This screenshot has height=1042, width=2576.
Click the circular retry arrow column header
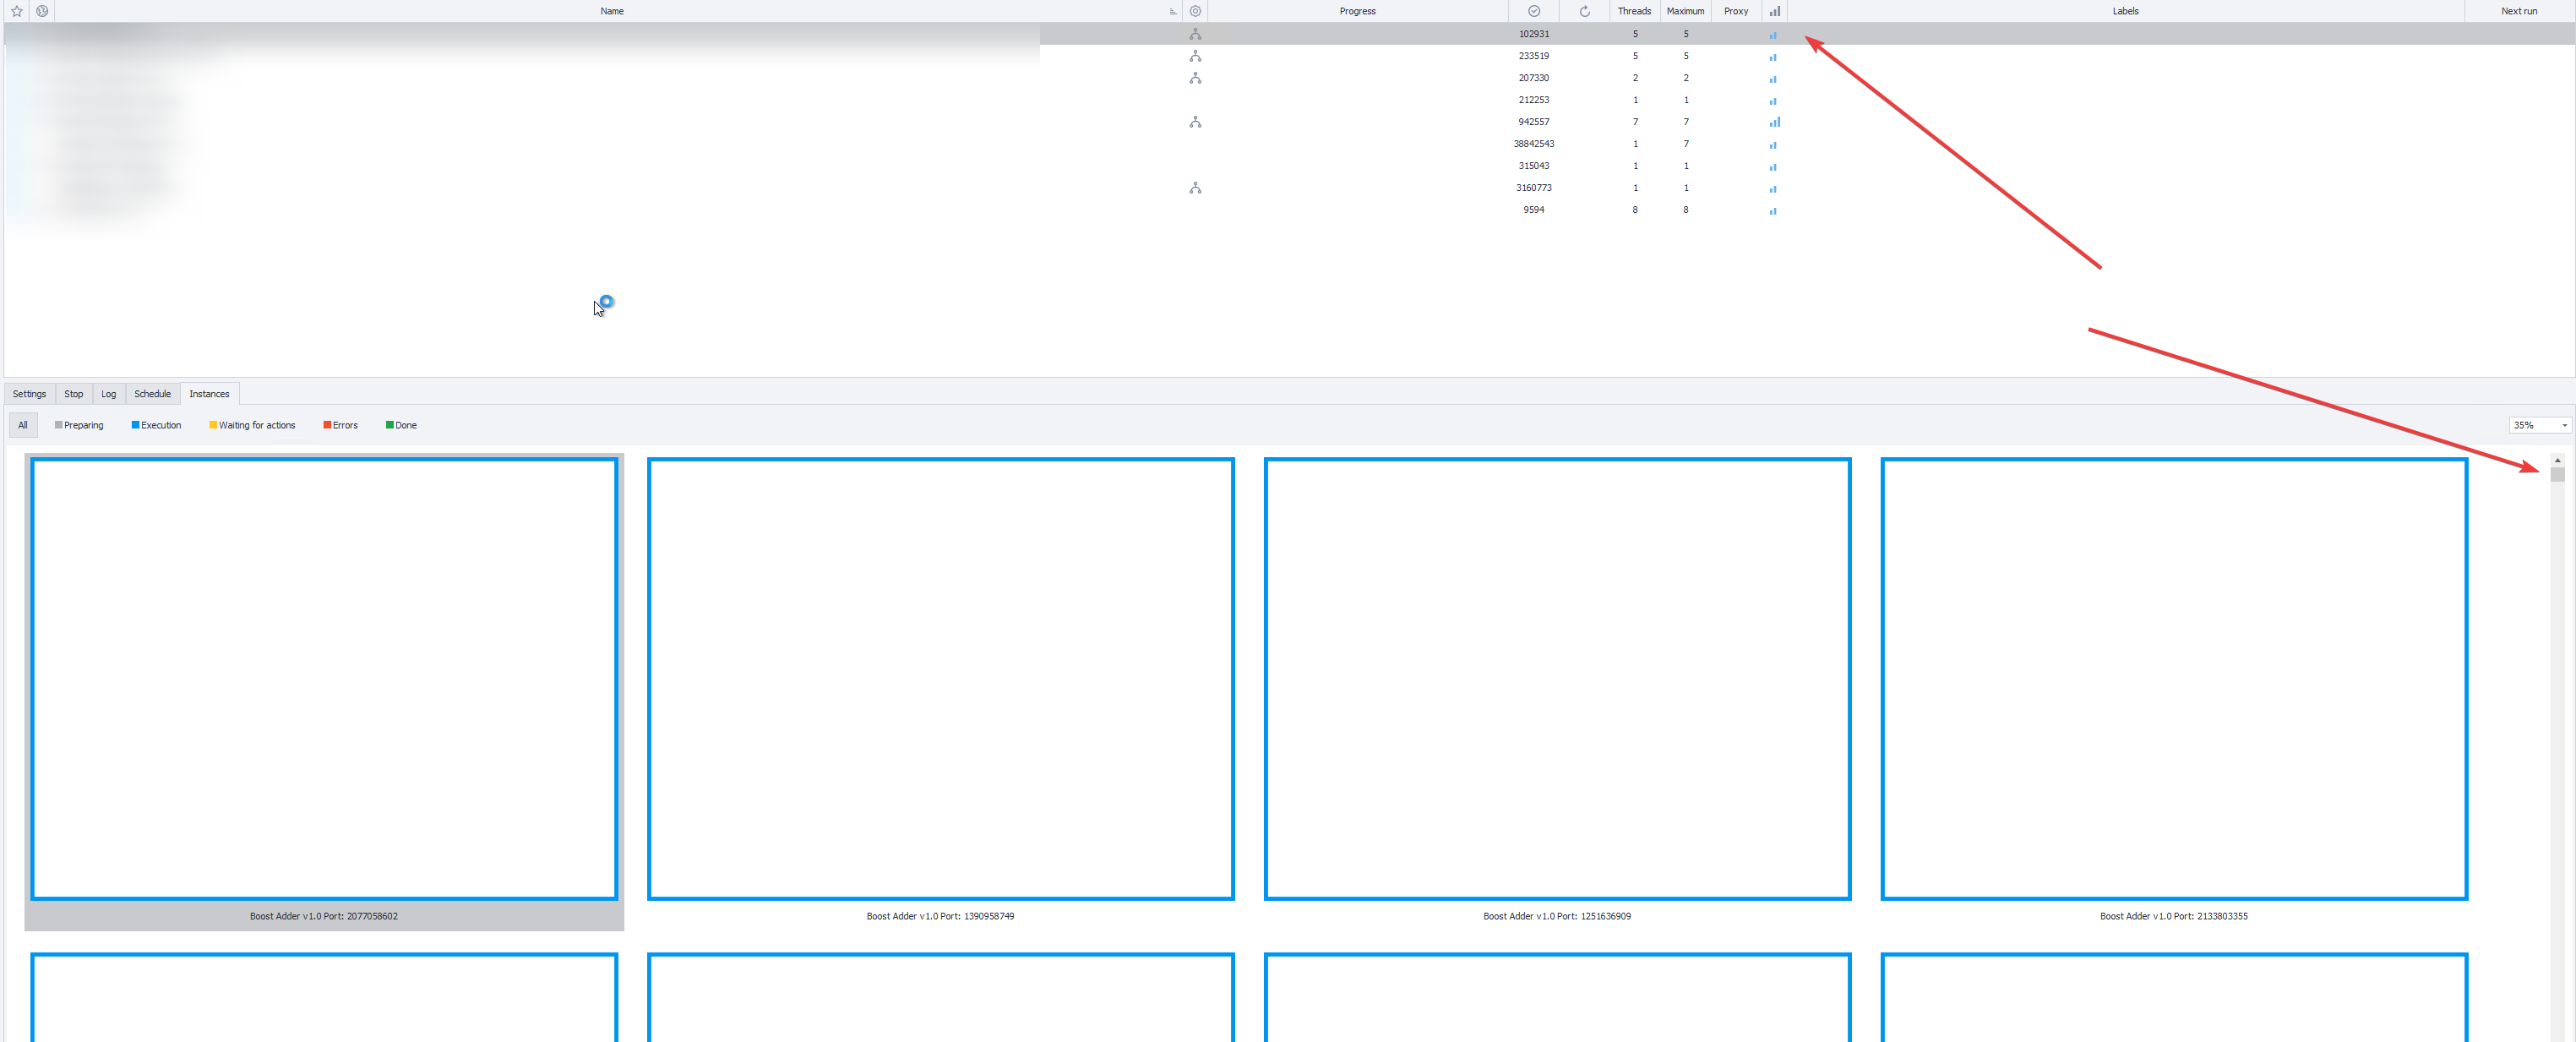point(1584,11)
